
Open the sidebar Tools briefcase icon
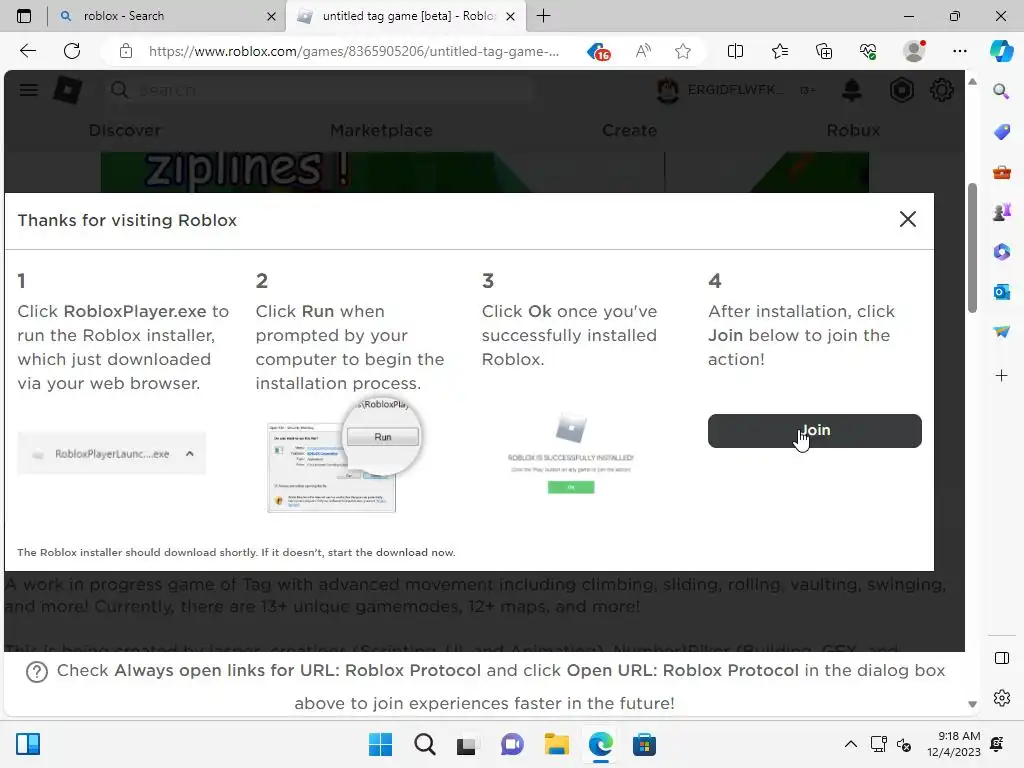tap(1001, 172)
